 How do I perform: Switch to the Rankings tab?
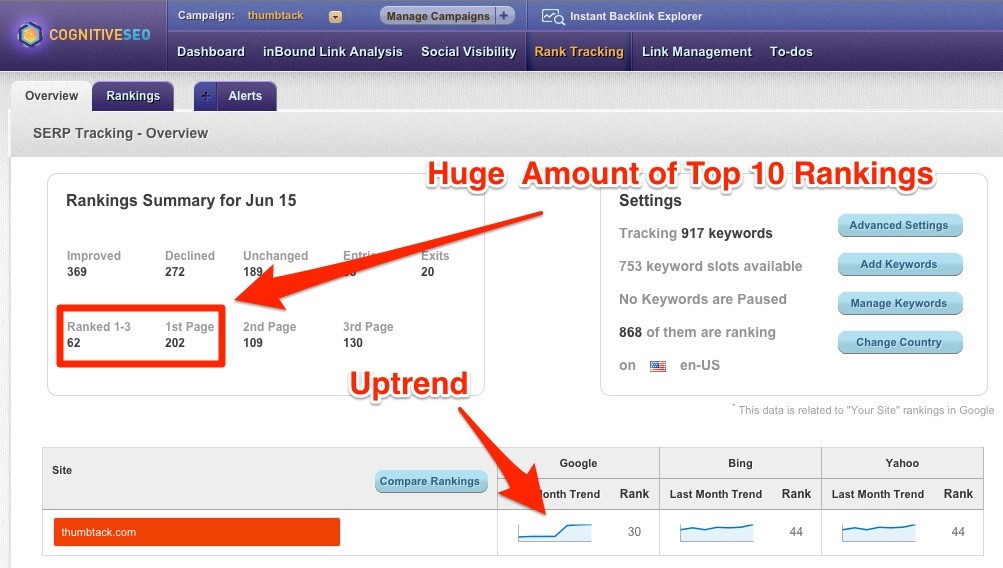(x=133, y=96)
